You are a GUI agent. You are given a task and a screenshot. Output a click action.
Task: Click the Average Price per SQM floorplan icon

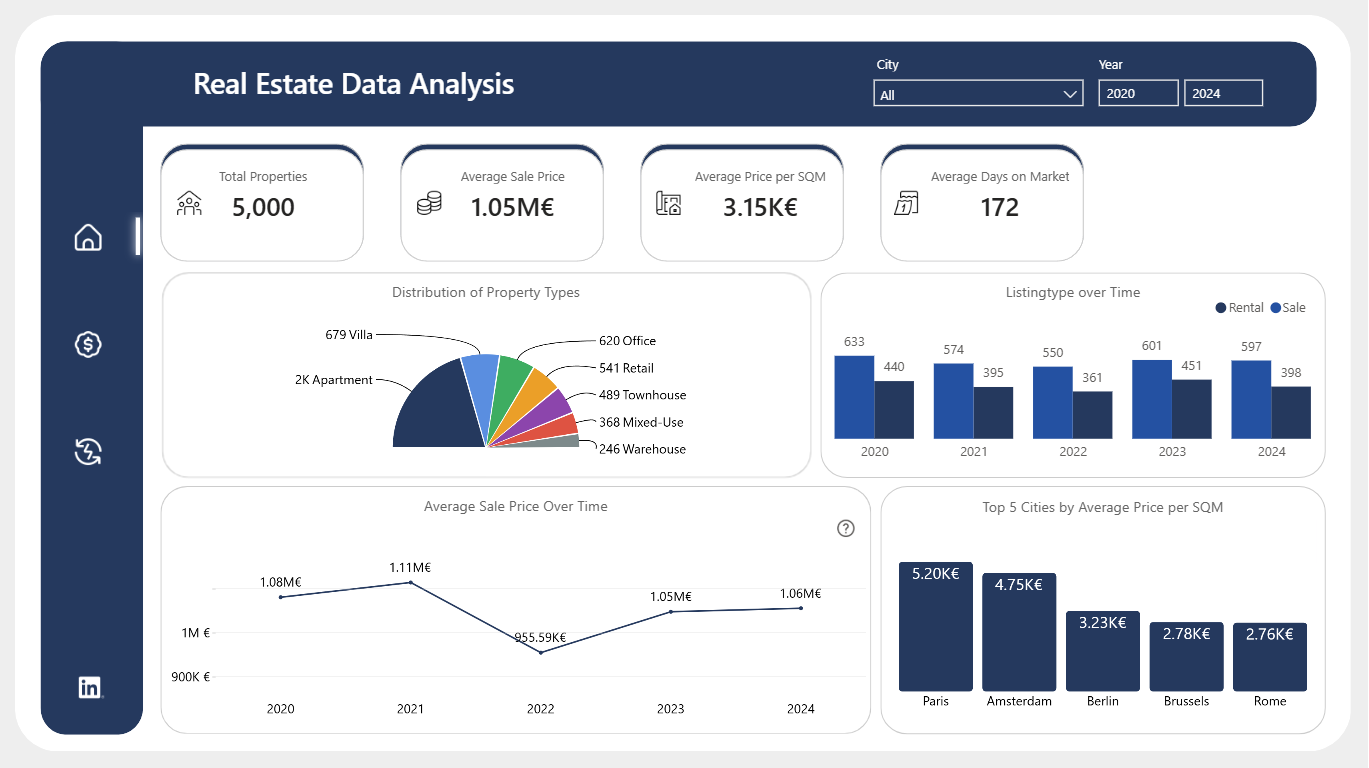[x=668, y=204]
